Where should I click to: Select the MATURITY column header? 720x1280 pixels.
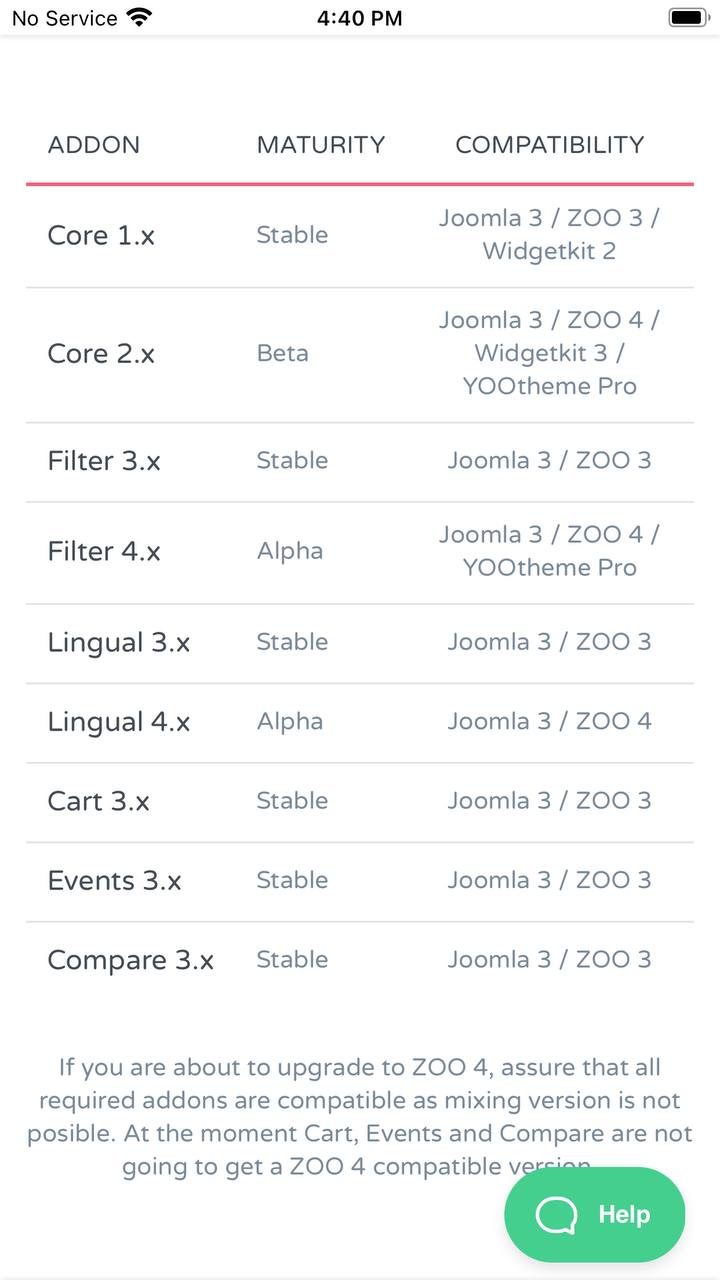(x=320, y=145)
